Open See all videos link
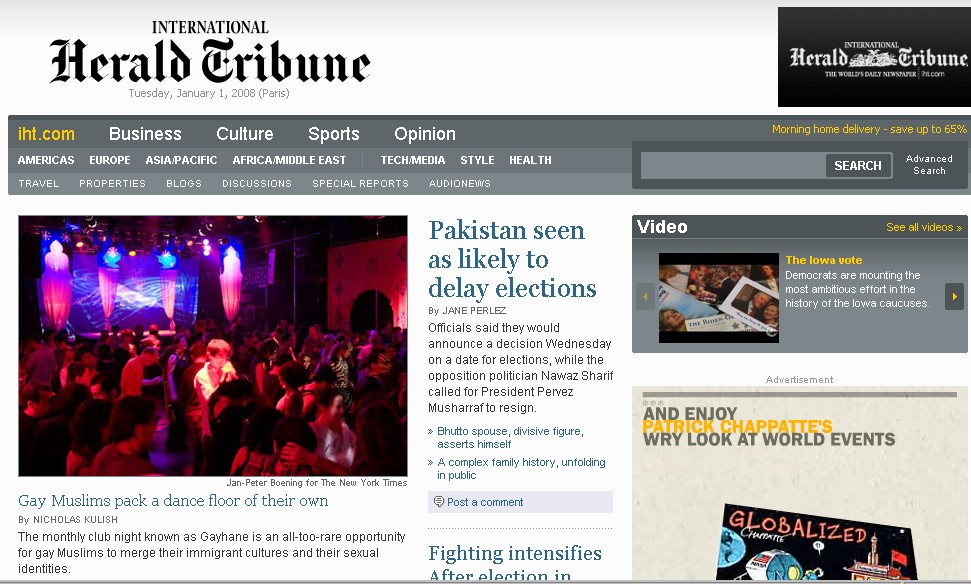The image size is (971, 584). coord(924,227)
